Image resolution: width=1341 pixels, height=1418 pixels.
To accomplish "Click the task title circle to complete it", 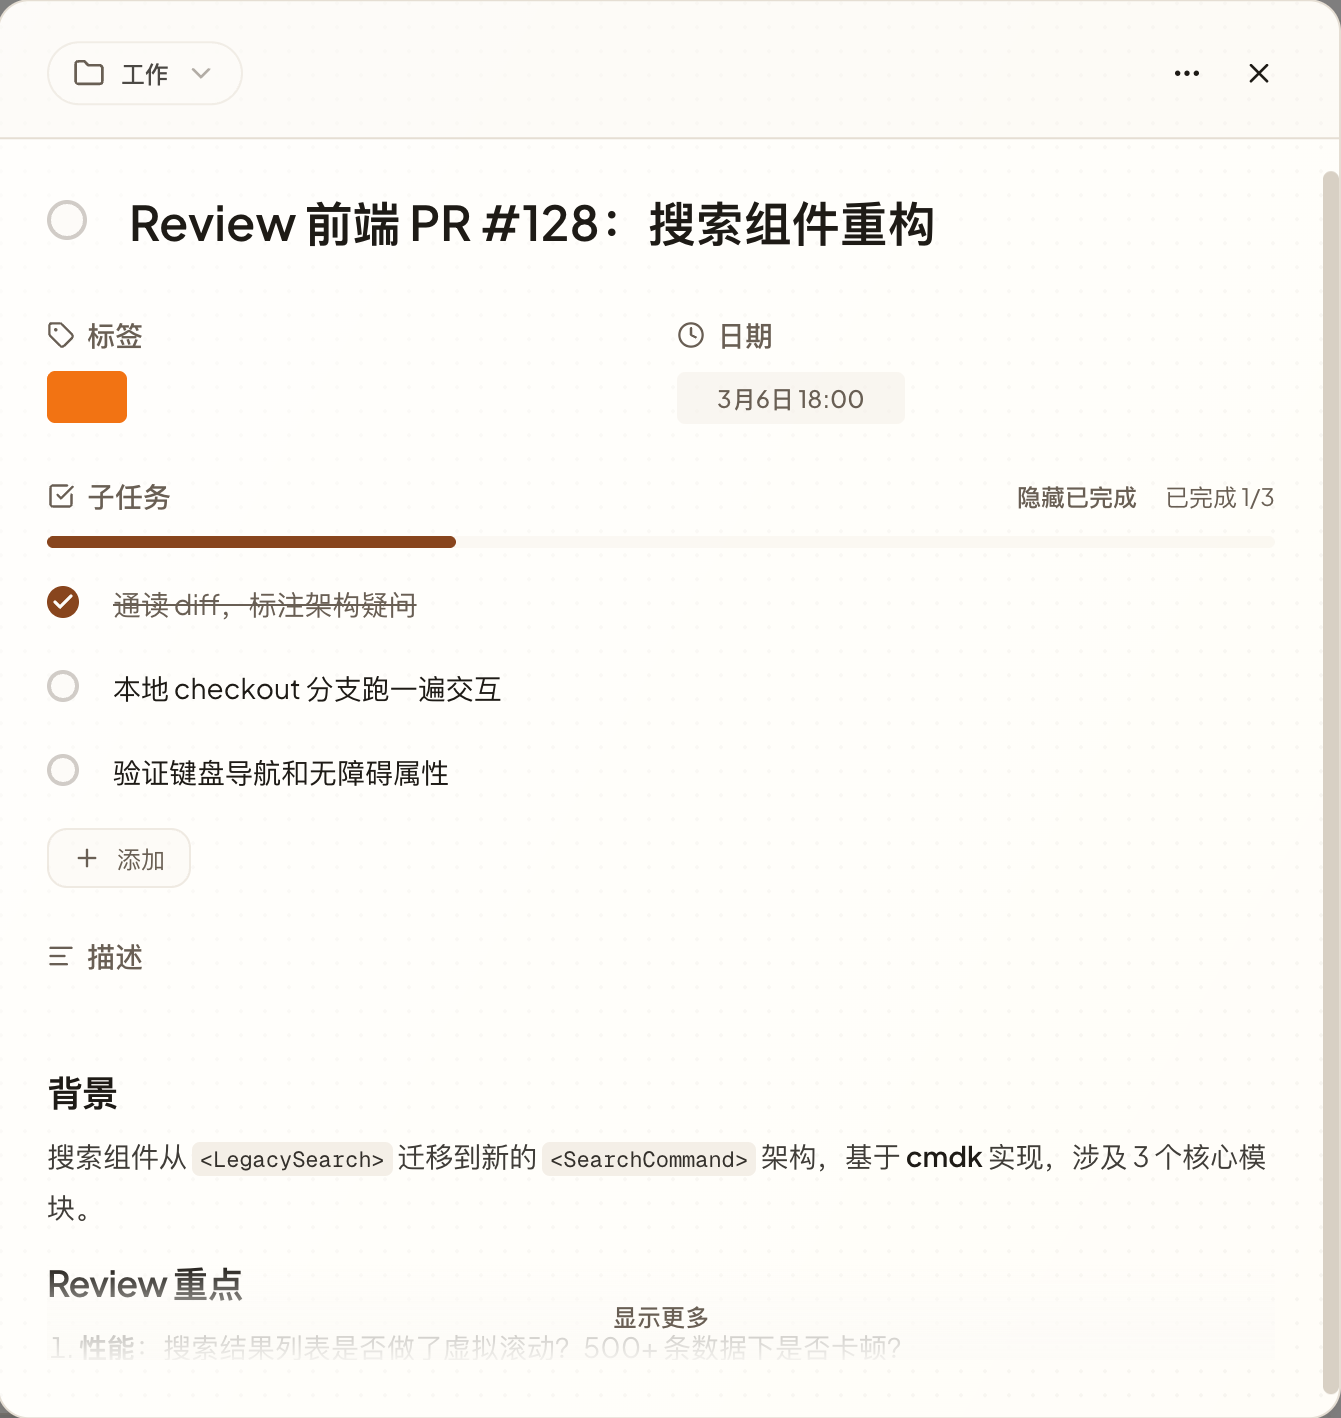I will tap(67, 220).
